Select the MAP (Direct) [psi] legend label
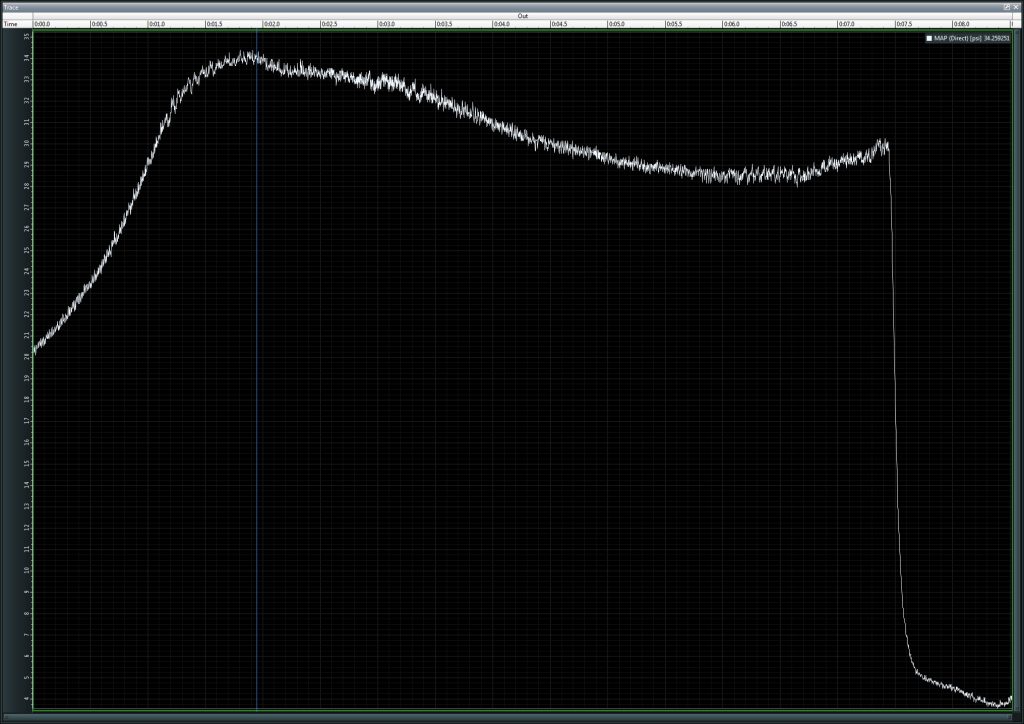 click(x=958, y=39)
